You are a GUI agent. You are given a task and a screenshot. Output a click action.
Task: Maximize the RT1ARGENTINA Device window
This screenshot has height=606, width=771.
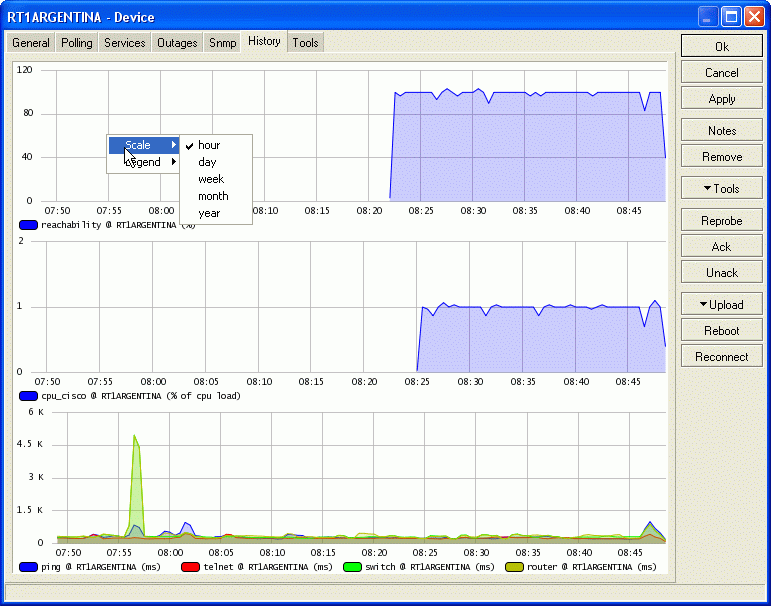pyautogui.click(x=731, y=17)
